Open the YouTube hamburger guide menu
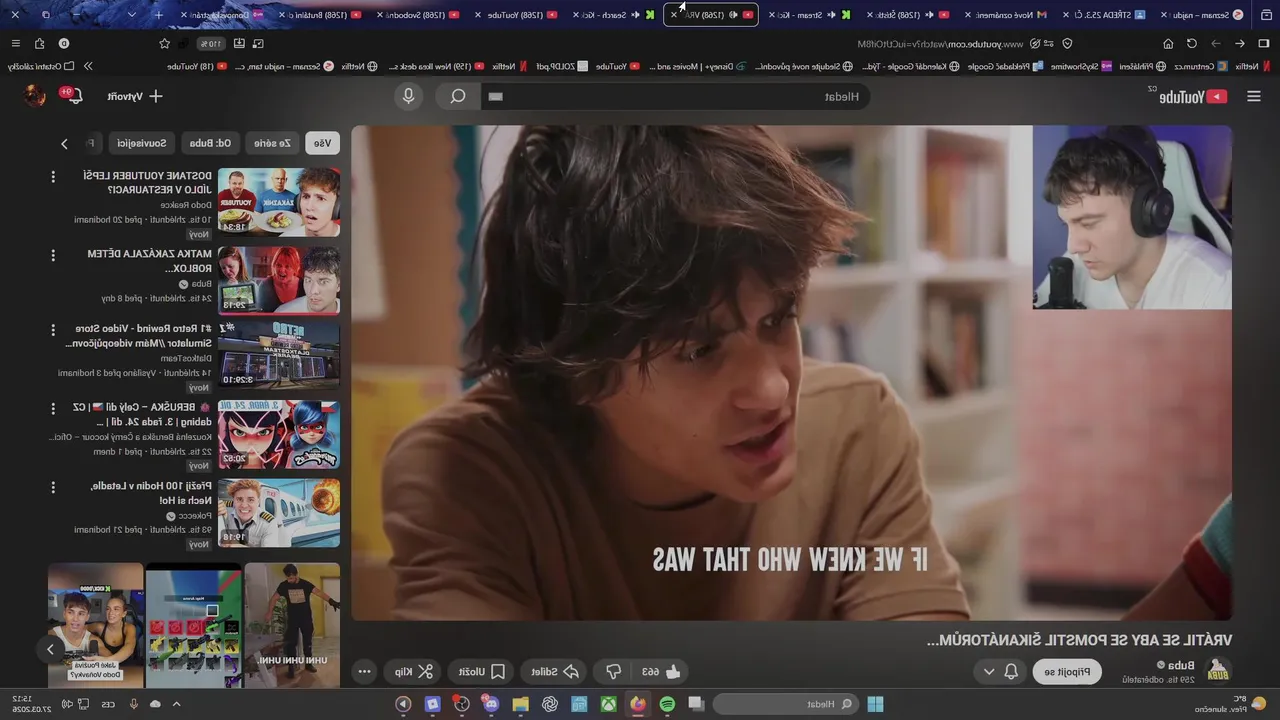 [1254, 96]
